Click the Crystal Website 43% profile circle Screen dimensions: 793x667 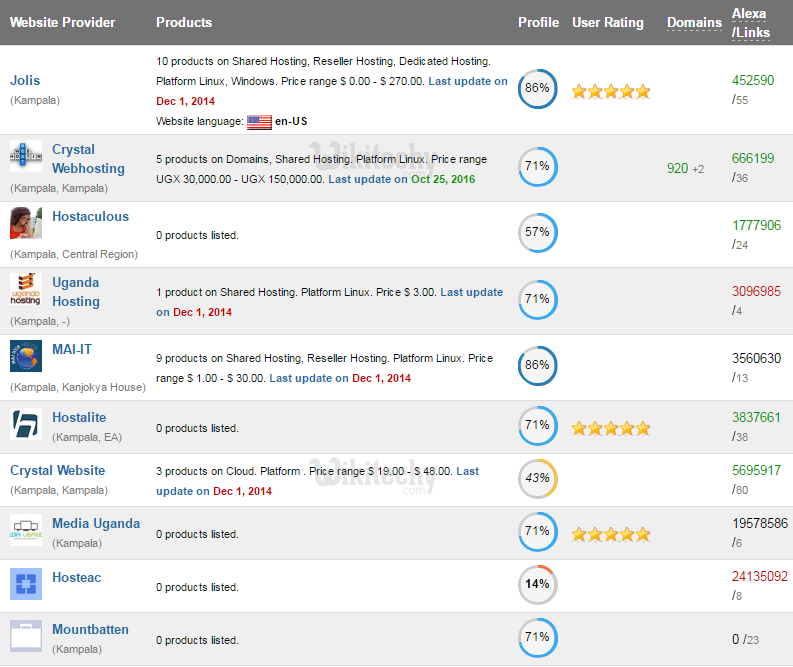[538, 478]
